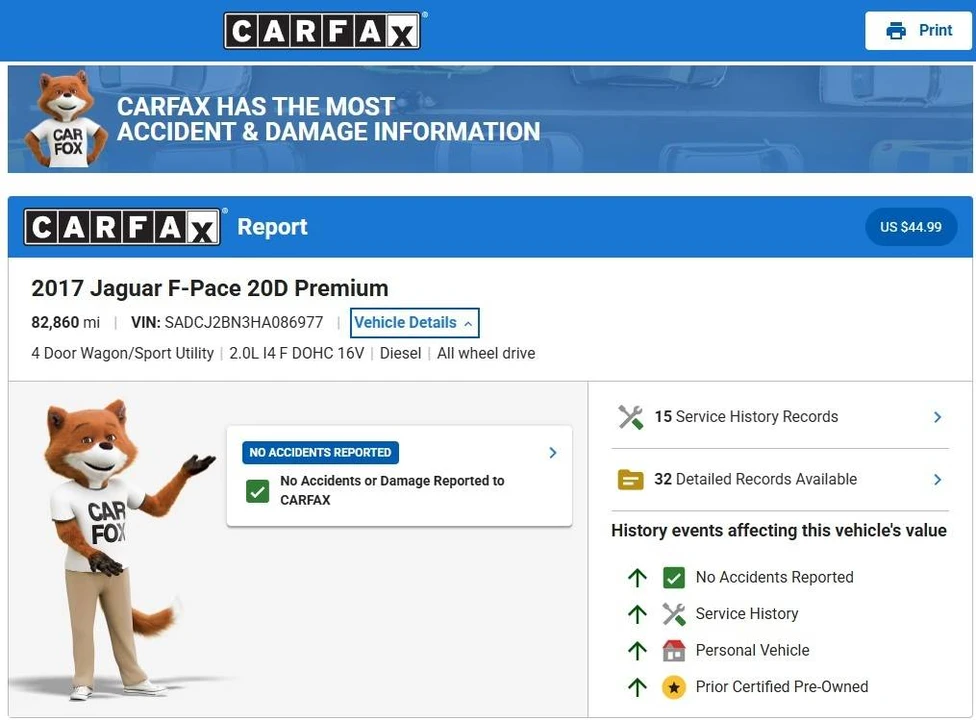Screen dimensions: 976x720
Task: Click the up arrow beside Service History
Action: (637, 614)
